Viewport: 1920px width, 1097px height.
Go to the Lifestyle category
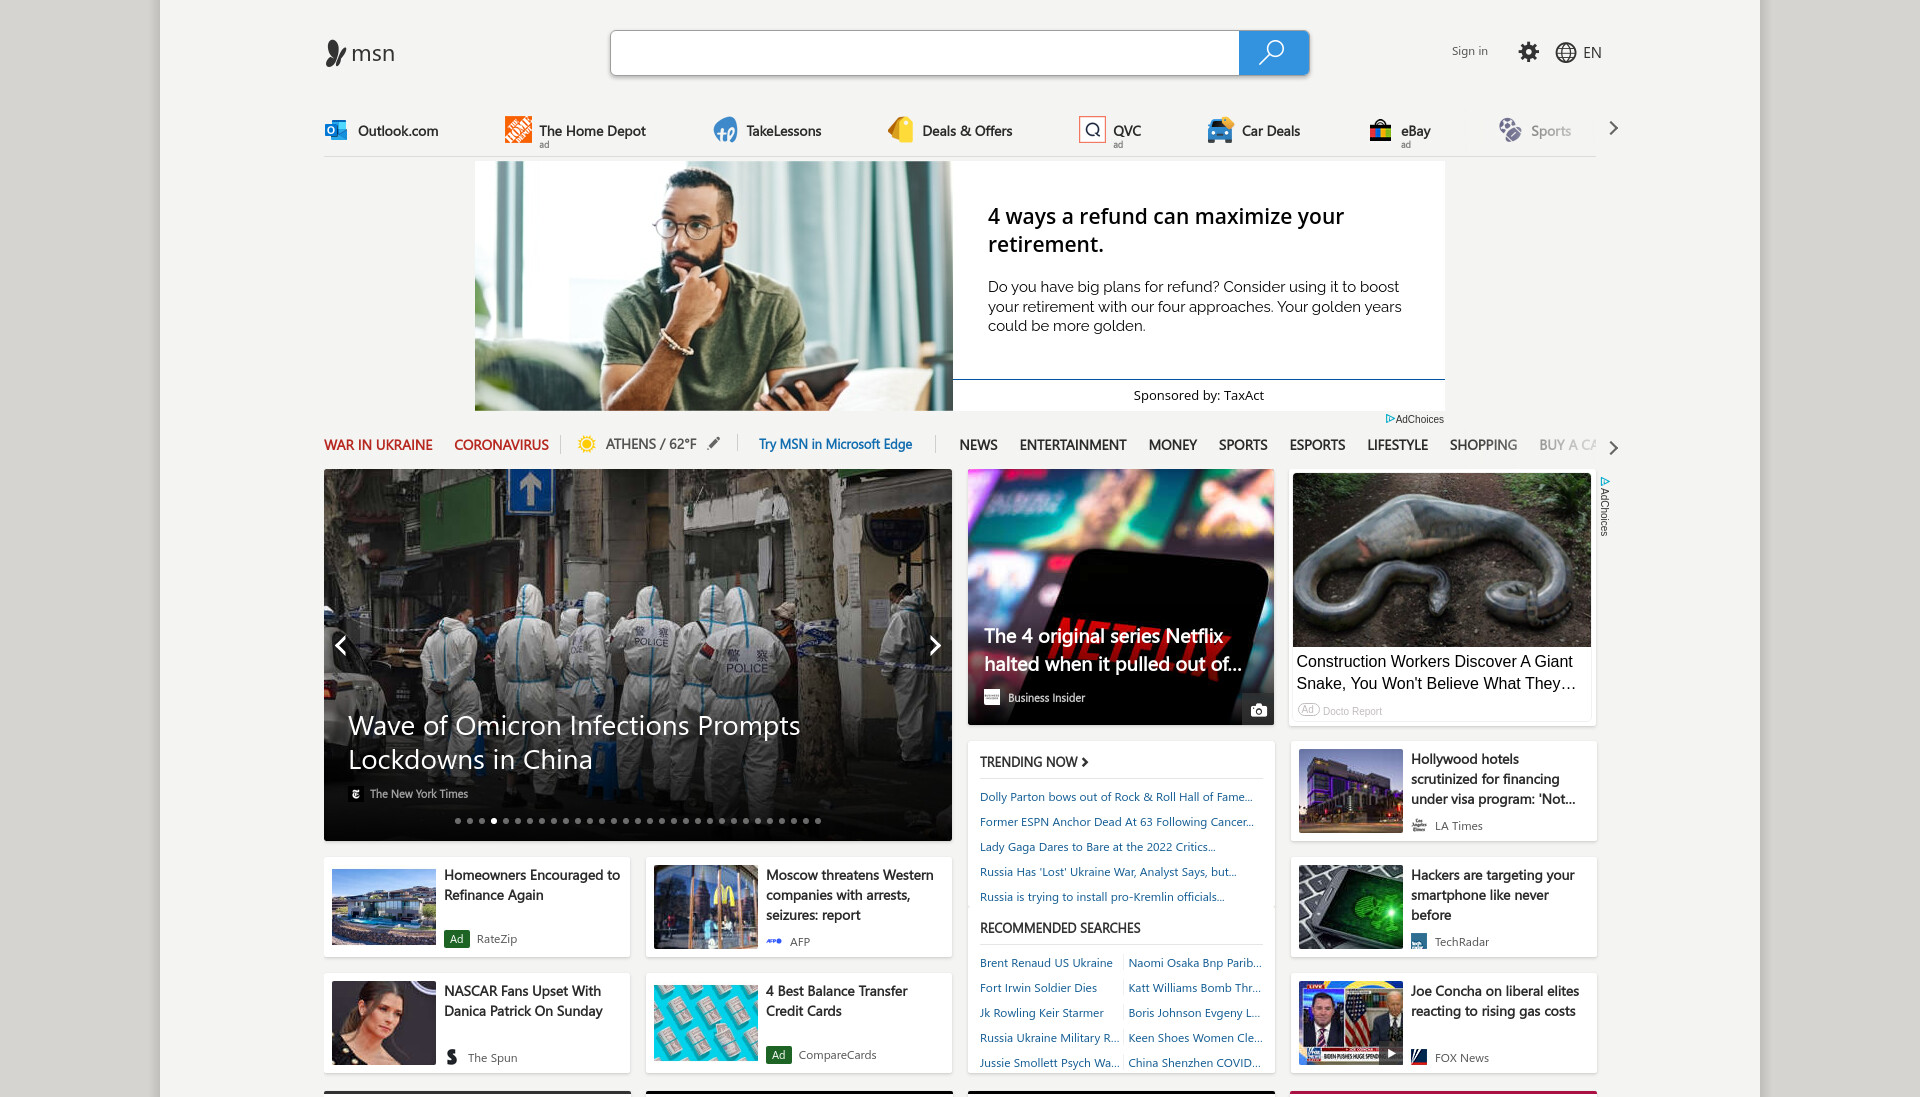[x=1397, y=445]
